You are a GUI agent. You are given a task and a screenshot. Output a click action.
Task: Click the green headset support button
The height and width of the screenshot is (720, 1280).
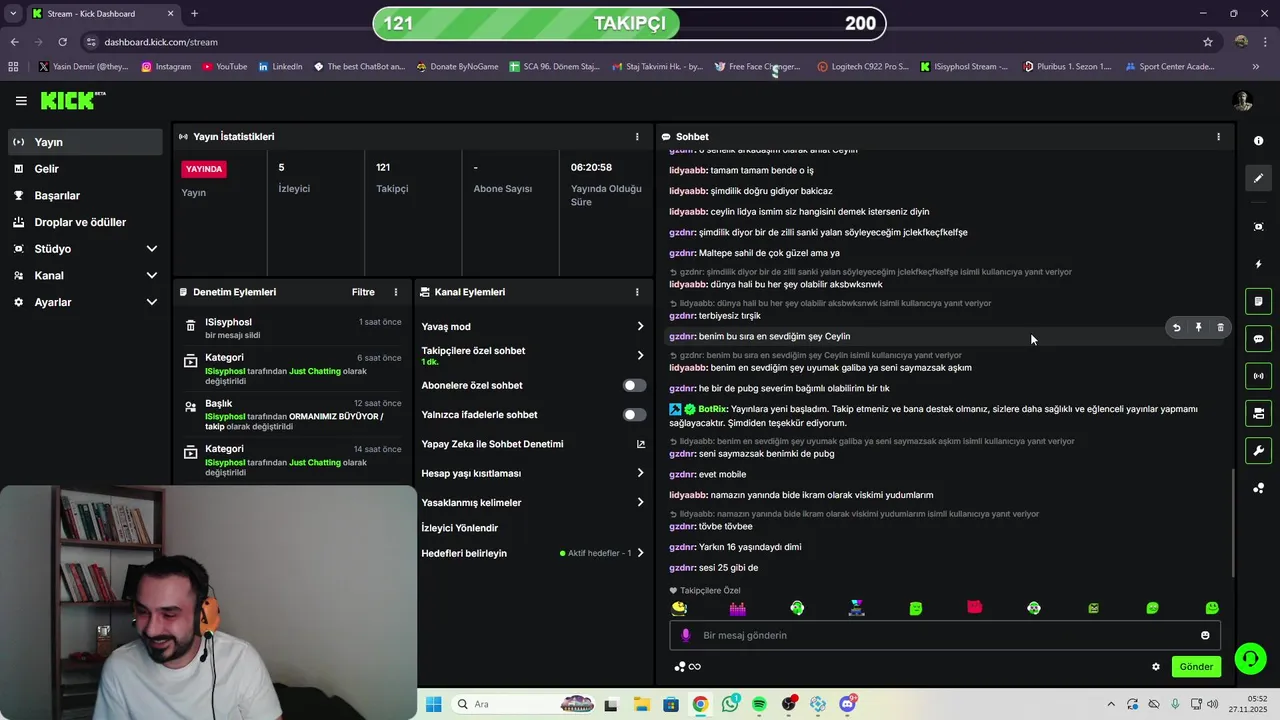click(x=1250, y=658)
